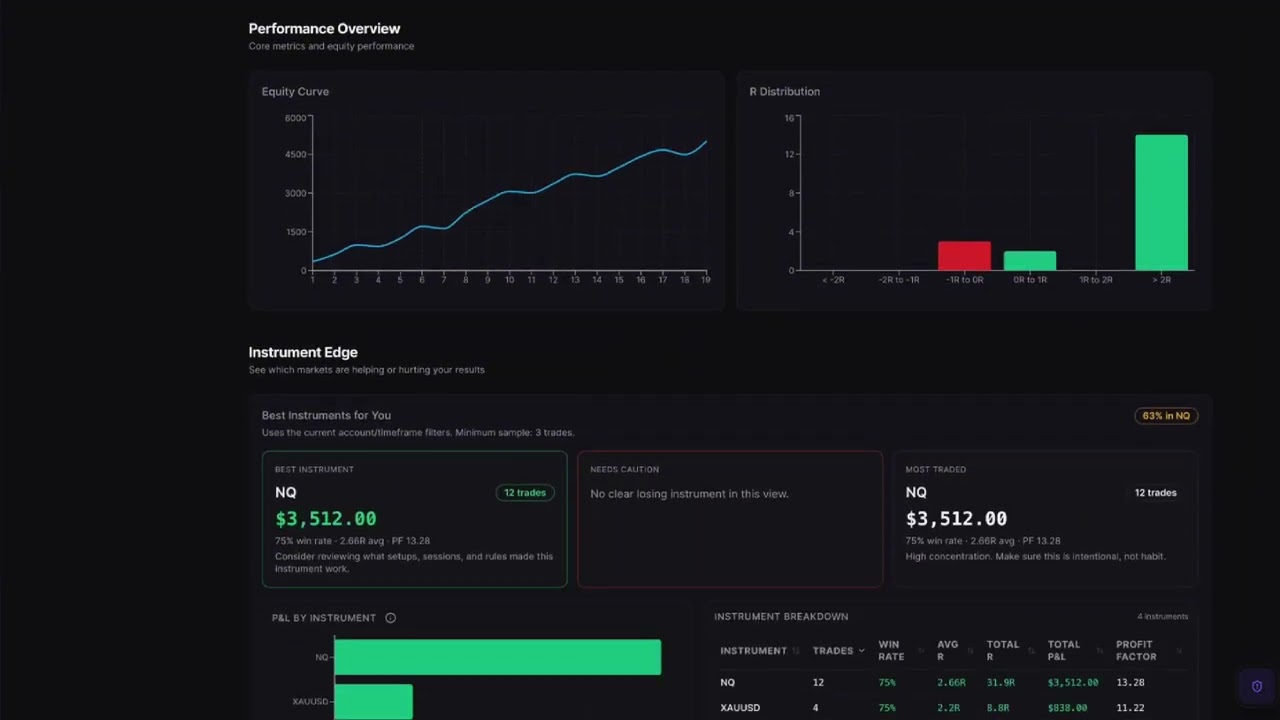Sort table by Total P&L header
The width and height of the screenshot is (1280, 720).
coord(1064,651)
